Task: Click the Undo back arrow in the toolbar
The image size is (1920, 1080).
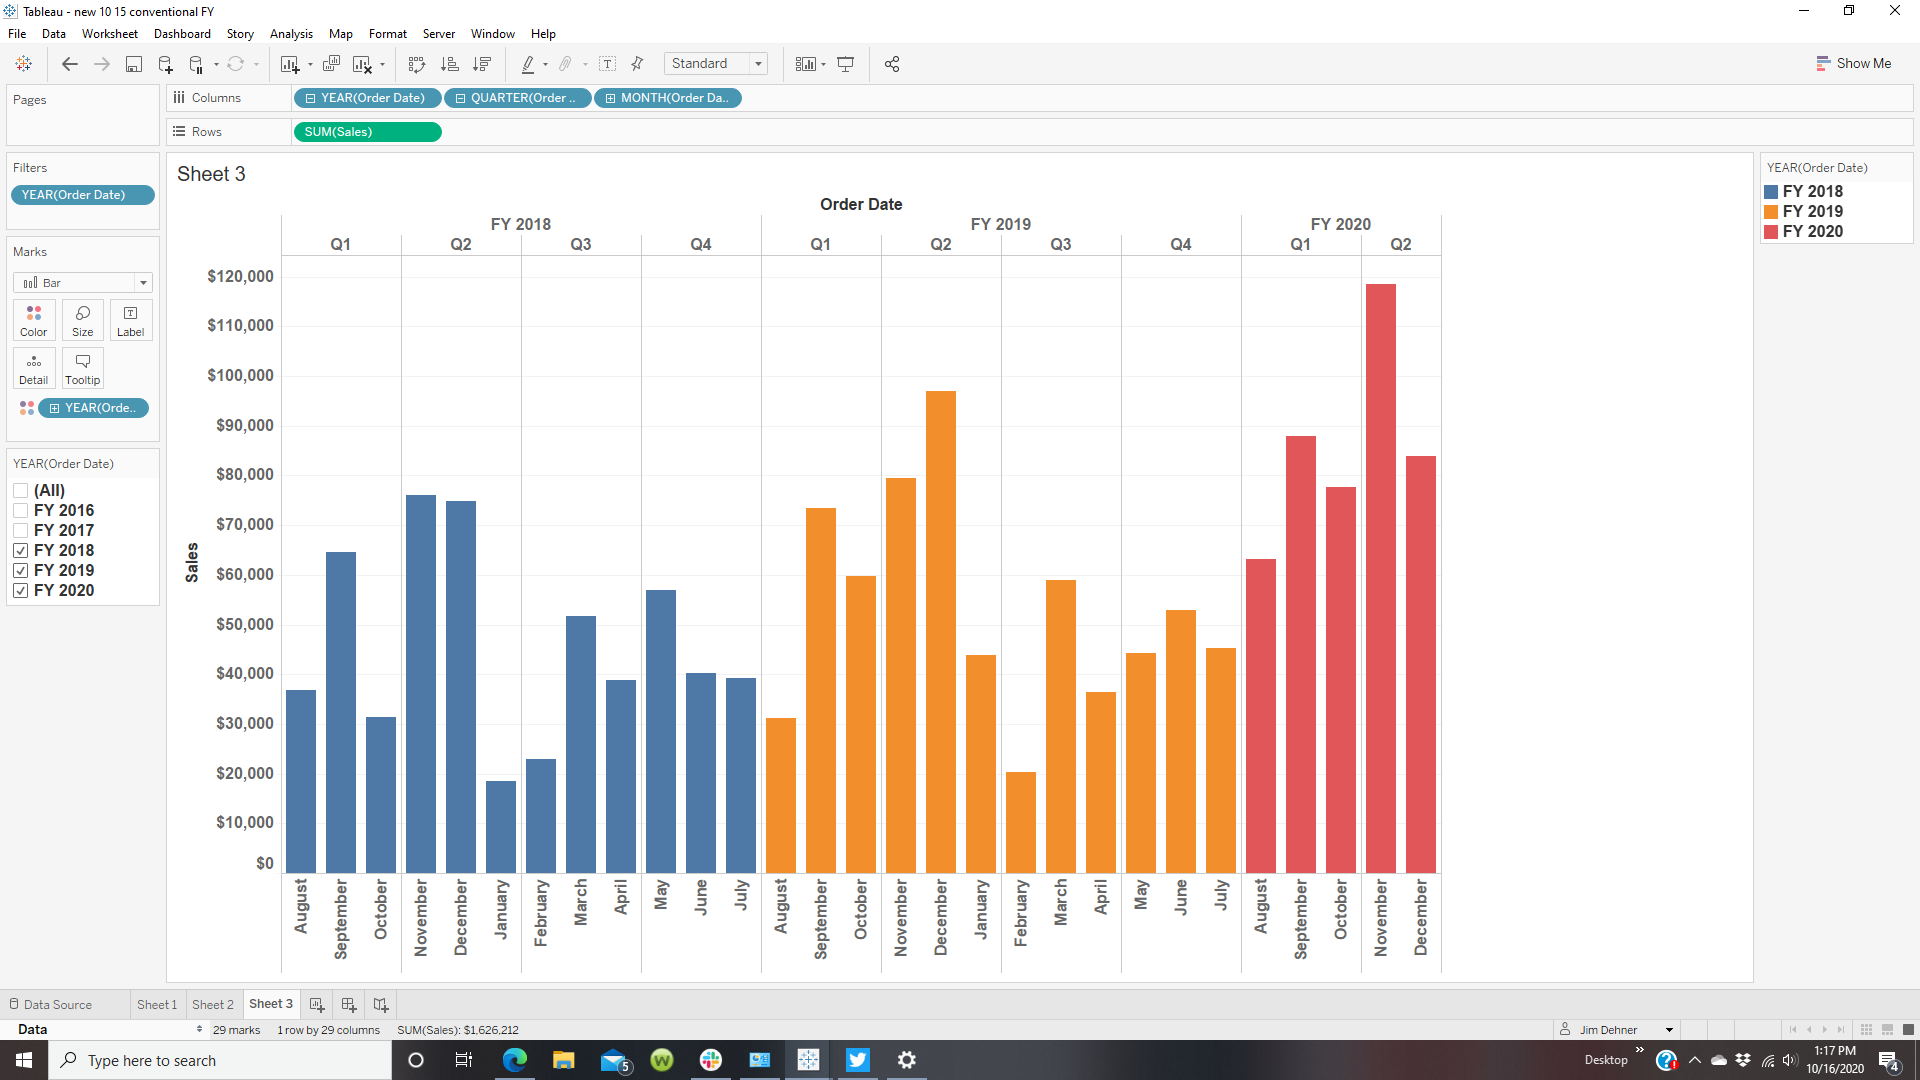Action: 69,64
